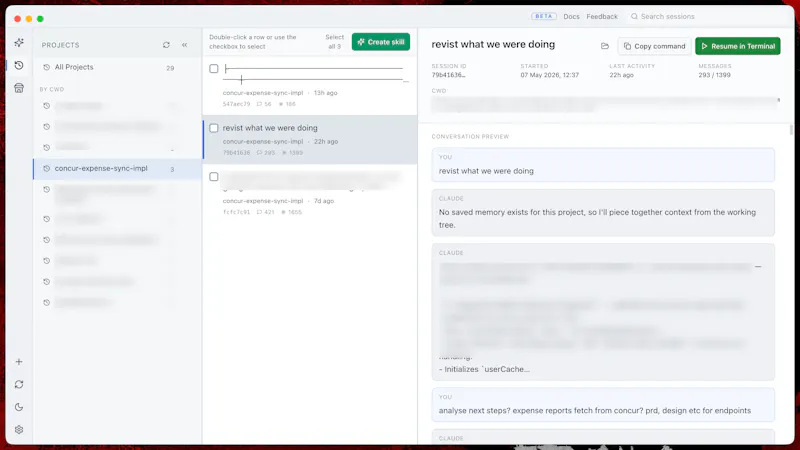This screenshot has height=450, width=800.
Task: Check the 'revist what we were doing' checkbox
Action: coord(214,128)
